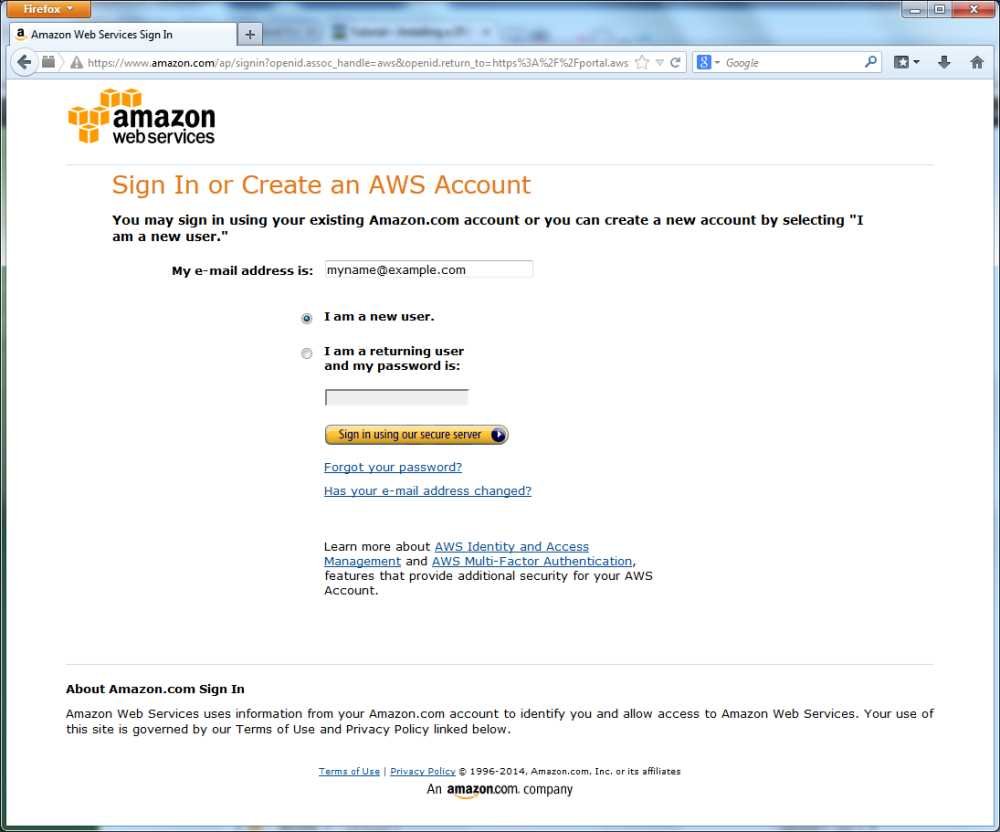1000x832 pixels.
Task: Click the password input field
Action: (397, 397)
